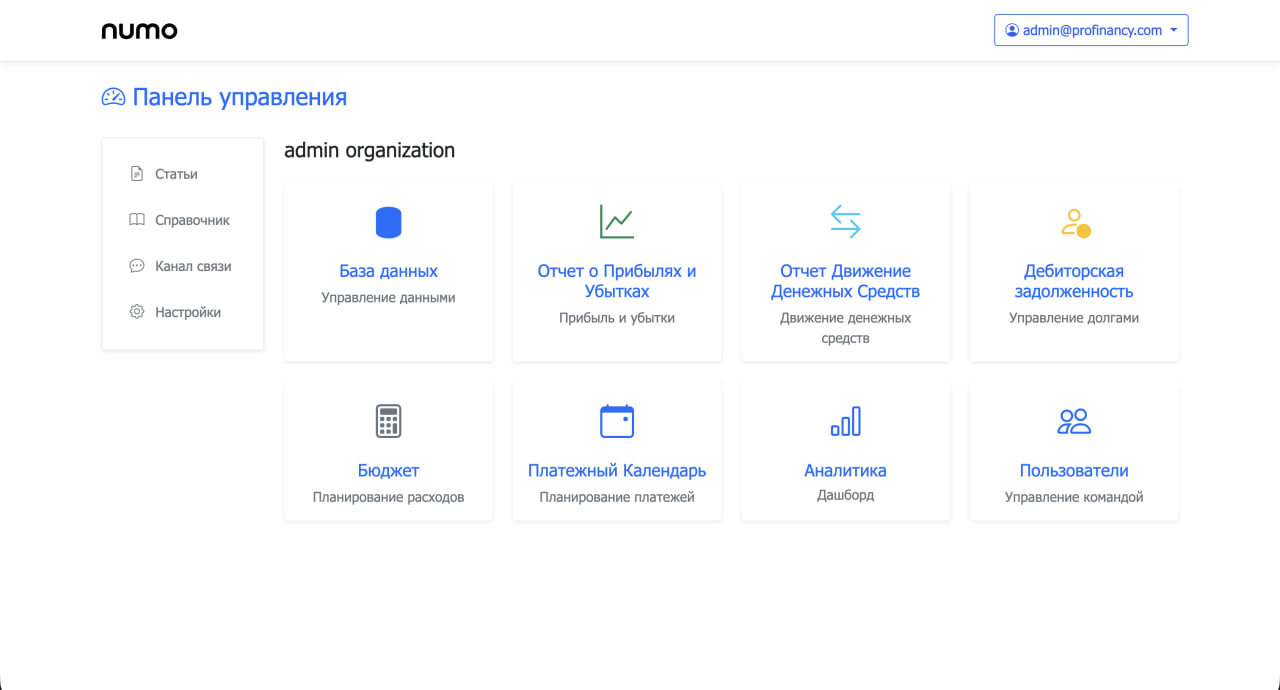This screenshot has width=1280, height=690.
Task: Click the user avatar icon in account button
Action: (1012, 31)
